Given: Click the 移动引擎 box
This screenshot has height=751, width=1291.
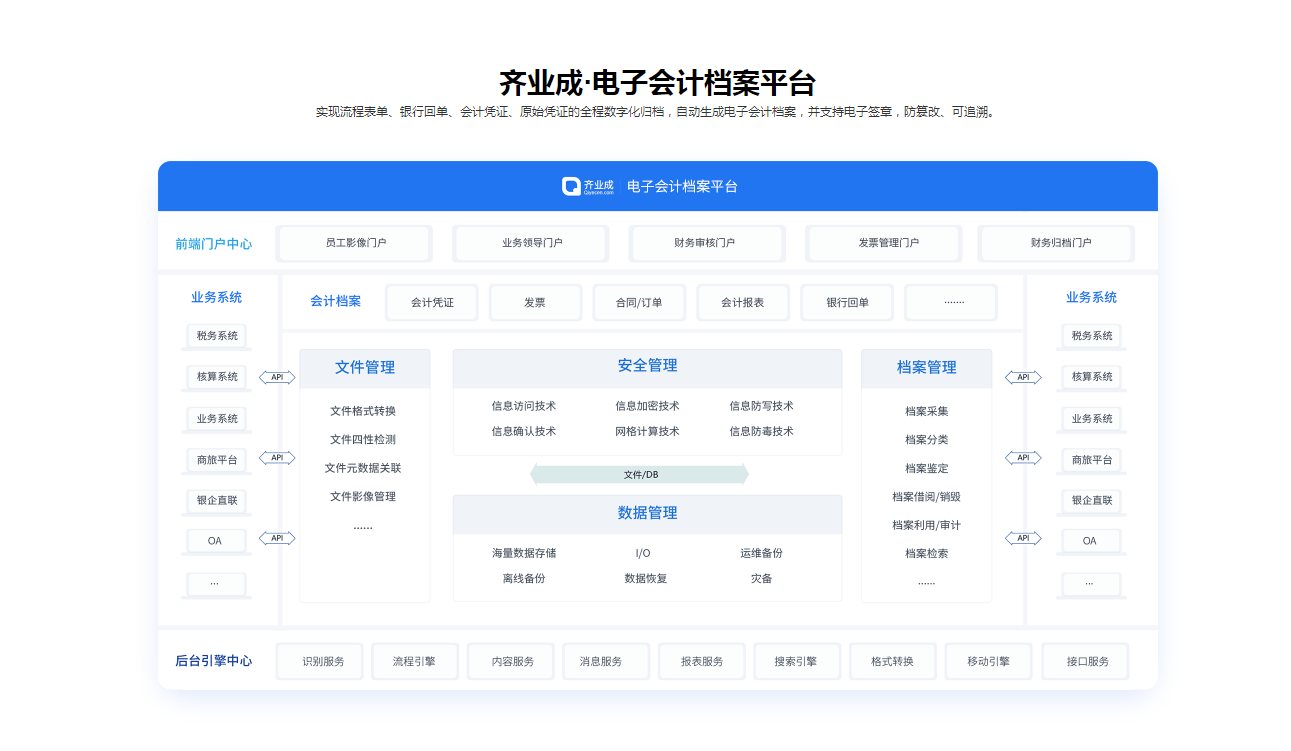Looking at the screenshot, I should pyautogui.click(x=988, y=662).
